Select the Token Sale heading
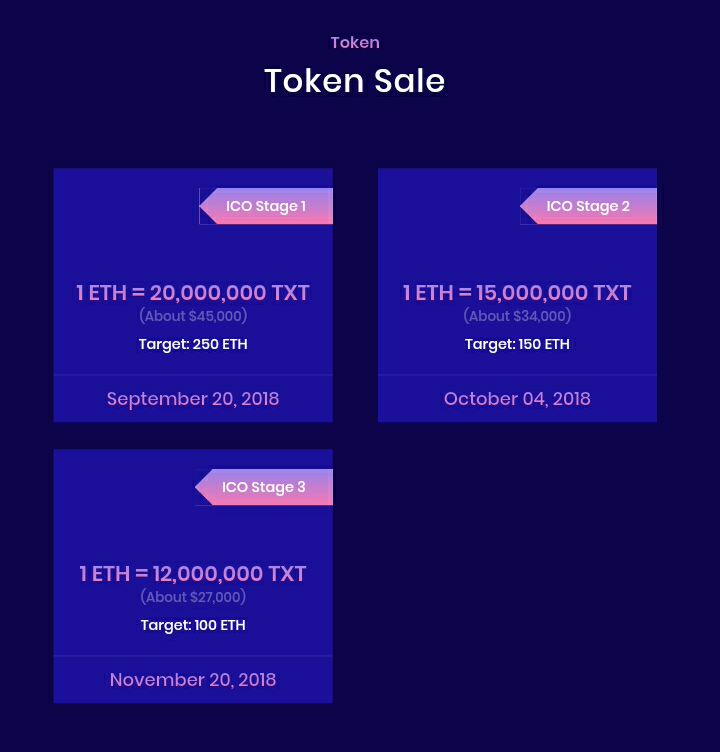 (x=354, y=81)
